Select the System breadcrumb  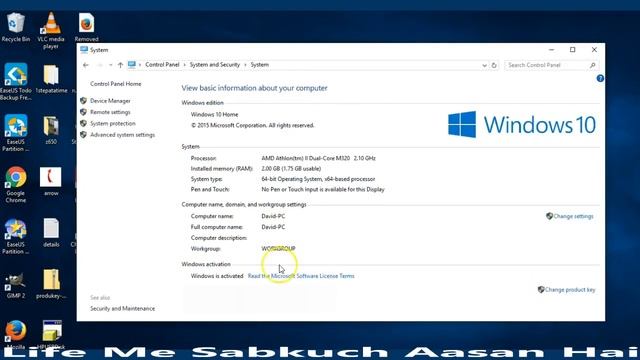point(260,65)
